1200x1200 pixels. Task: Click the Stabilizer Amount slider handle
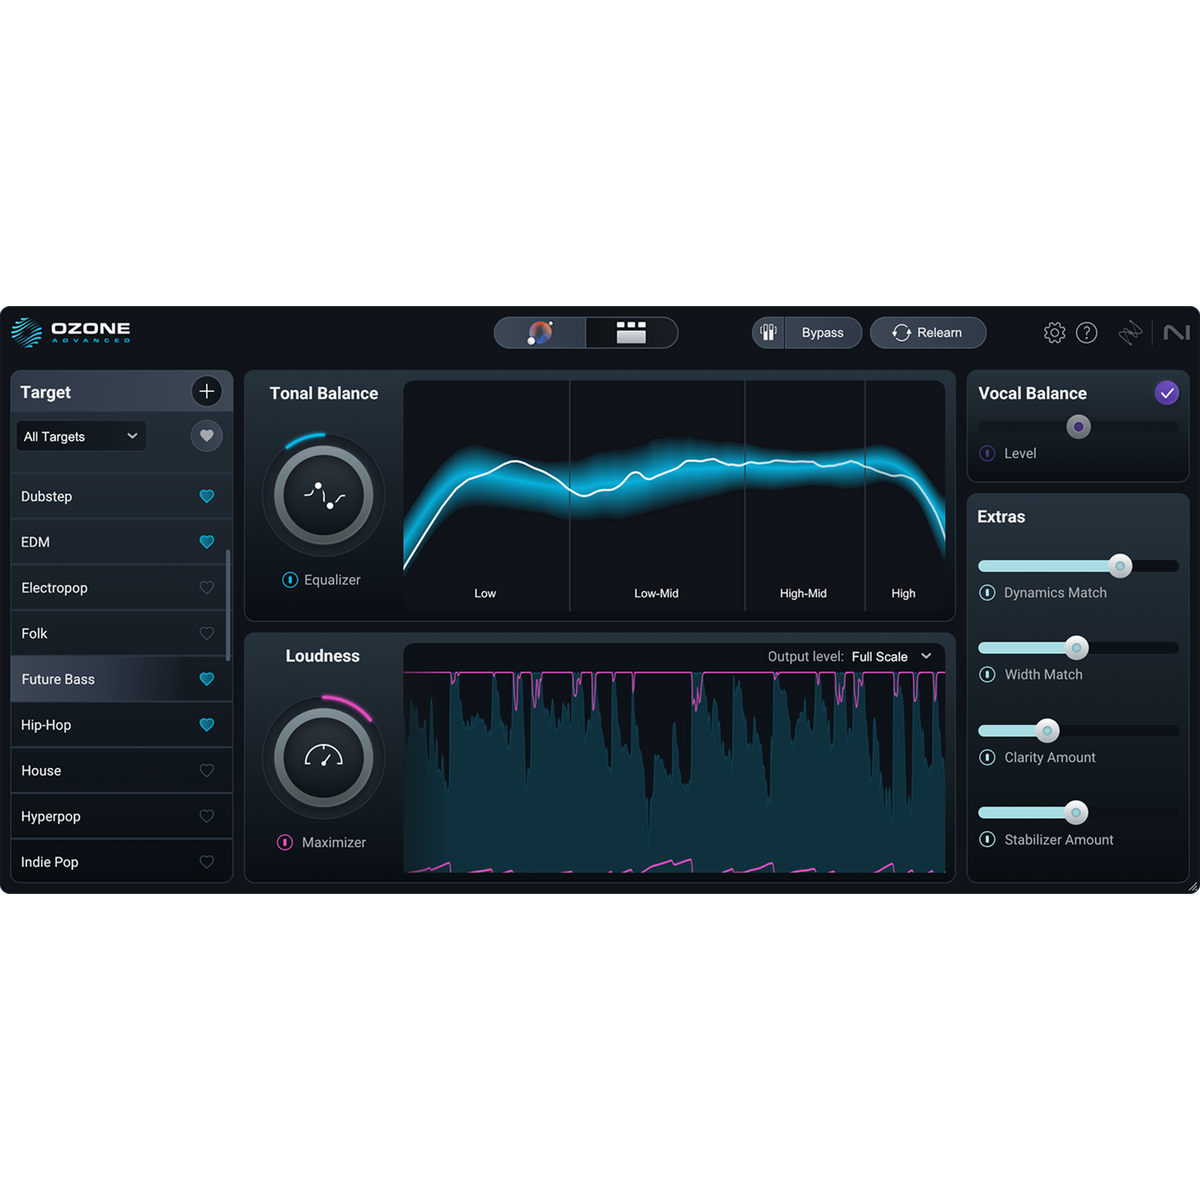point(1076,813)
